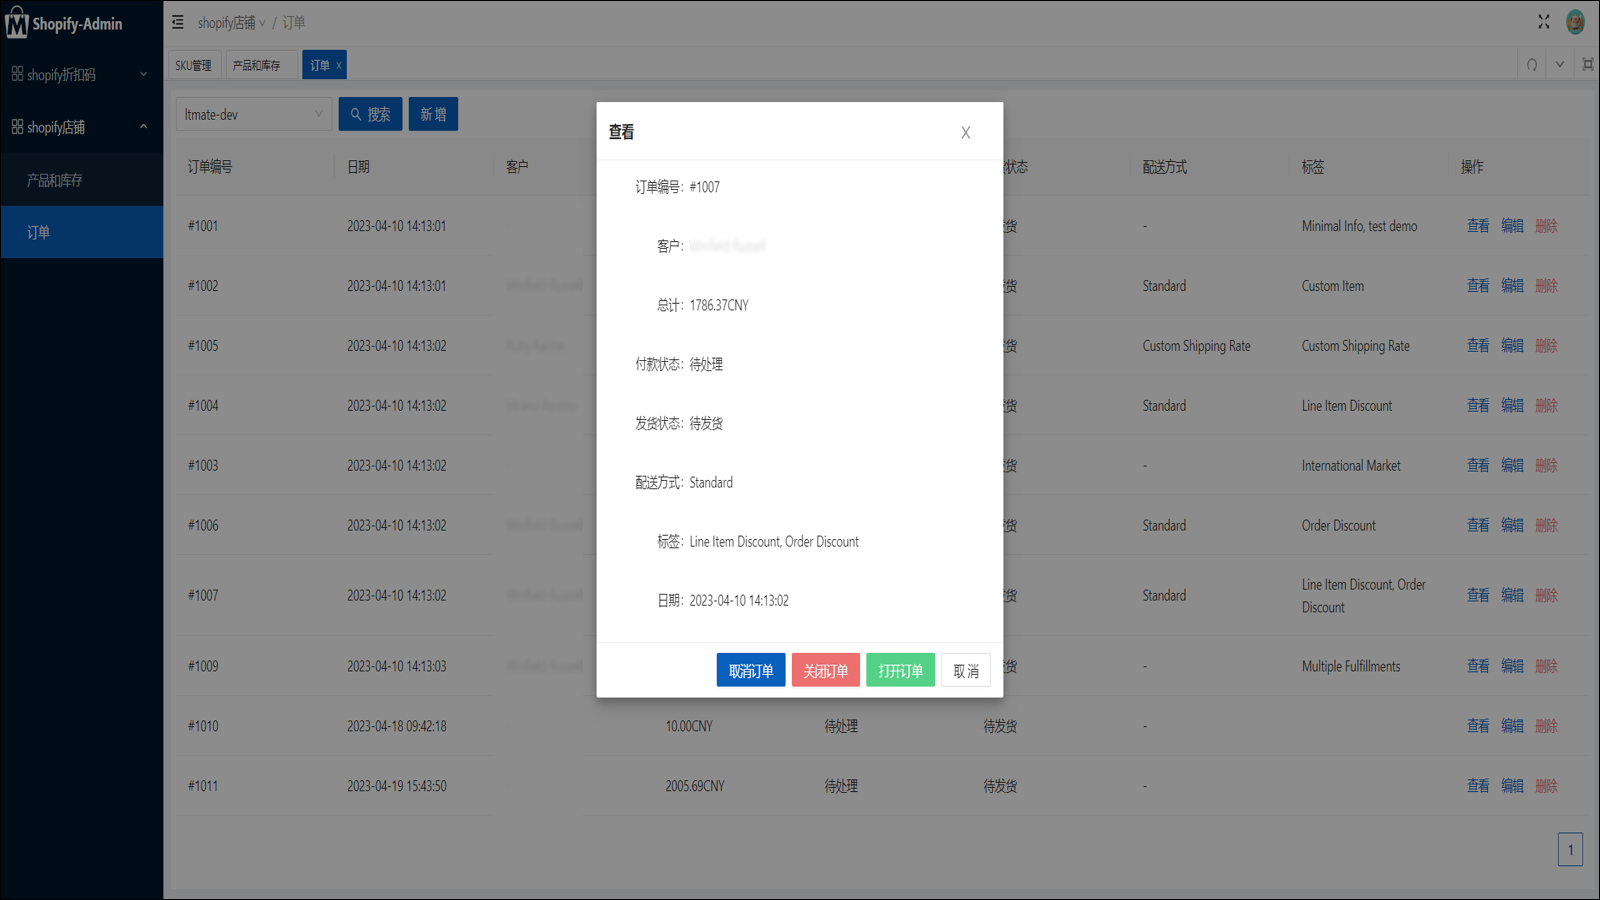Image resolution: width=1600 pixels, height=900 pixels.
Task: Click 编辑 for the 2005.69CNY order row
Action: point(1512,787)
